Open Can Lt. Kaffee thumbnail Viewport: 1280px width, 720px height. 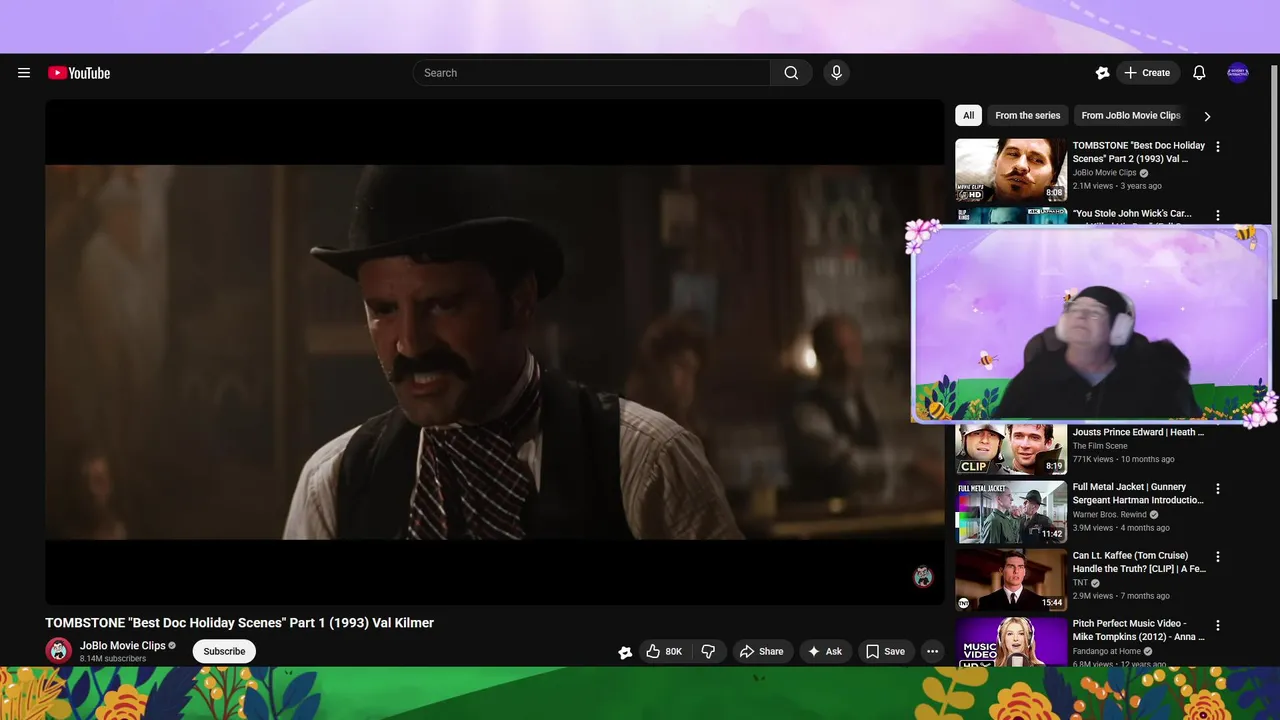1011,580
